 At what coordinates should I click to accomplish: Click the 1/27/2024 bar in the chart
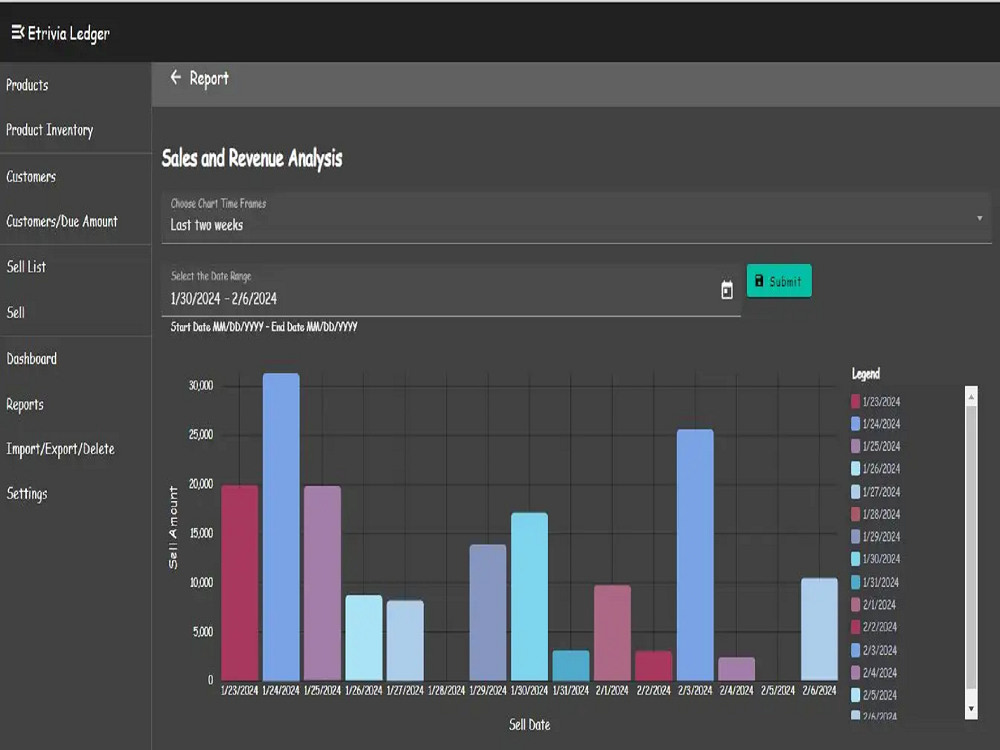coord(405,640)
